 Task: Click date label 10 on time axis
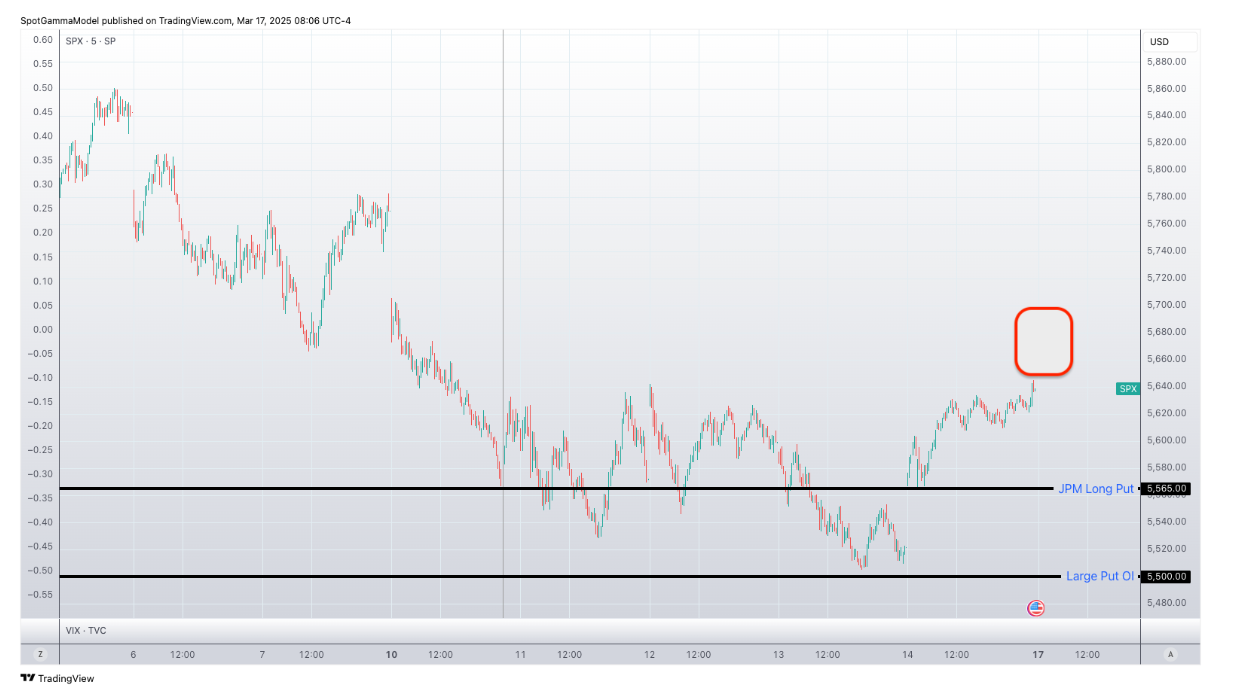391,655
